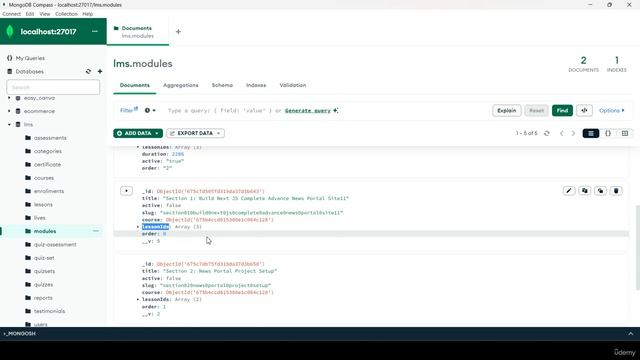
Task: Open the query history dropdown
Action: coord(150,111)
